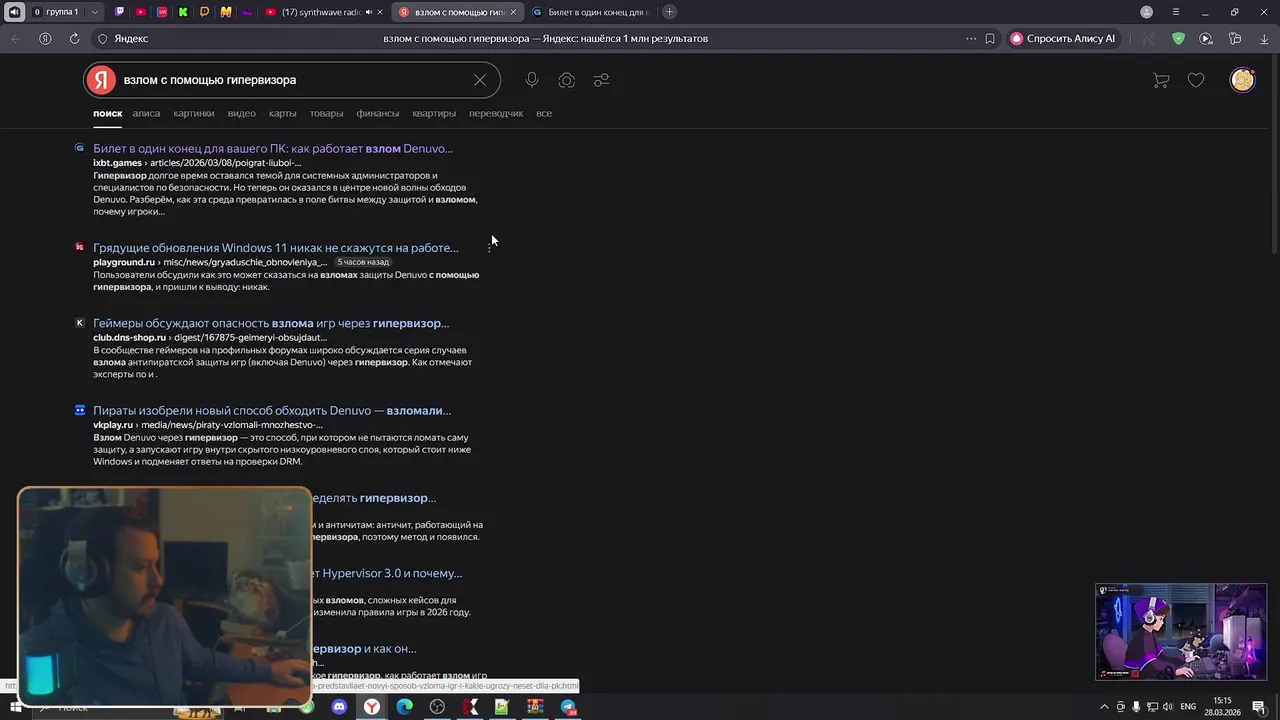
Task: Open the picture-in-picture stream thumbnail
Action: [1181, 632]
